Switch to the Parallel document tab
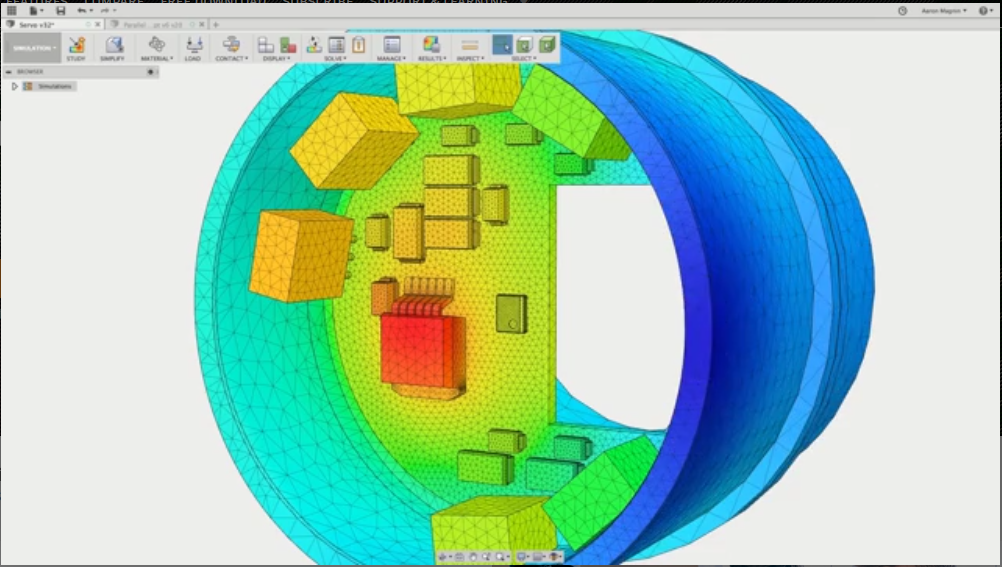Image resolution: width=1002 pixels, height=567 pixels. 153,24
